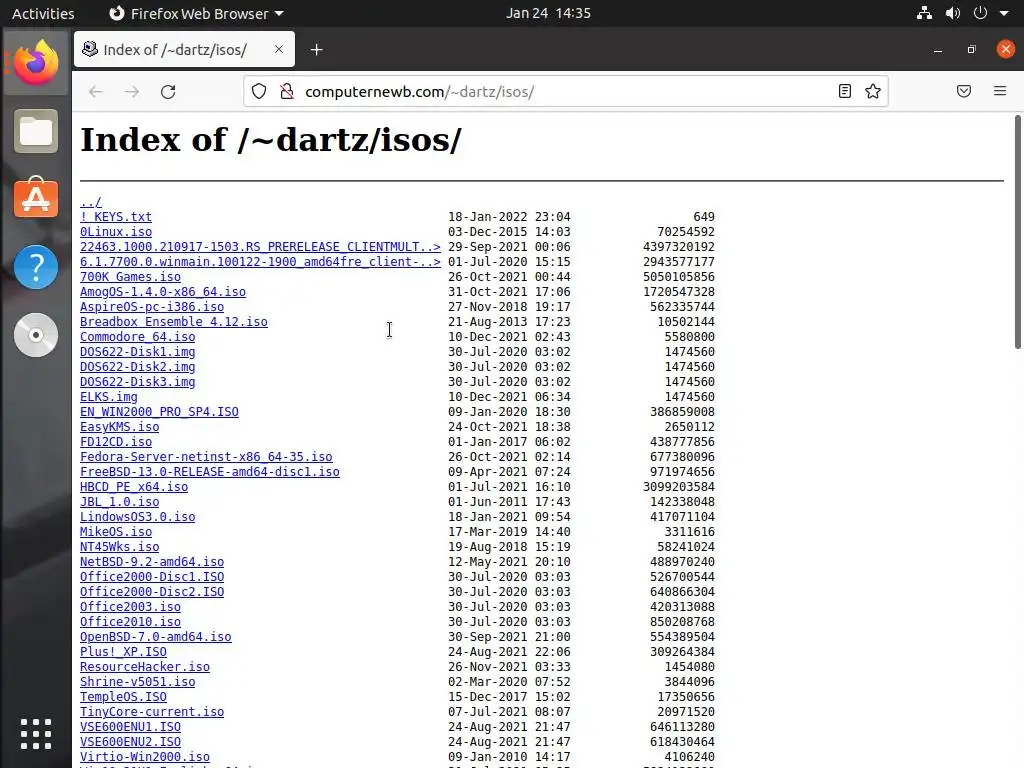This screenshot has width=1024, height=768.
Task: Click Office2003.iso link
Action: coord(130,607)
